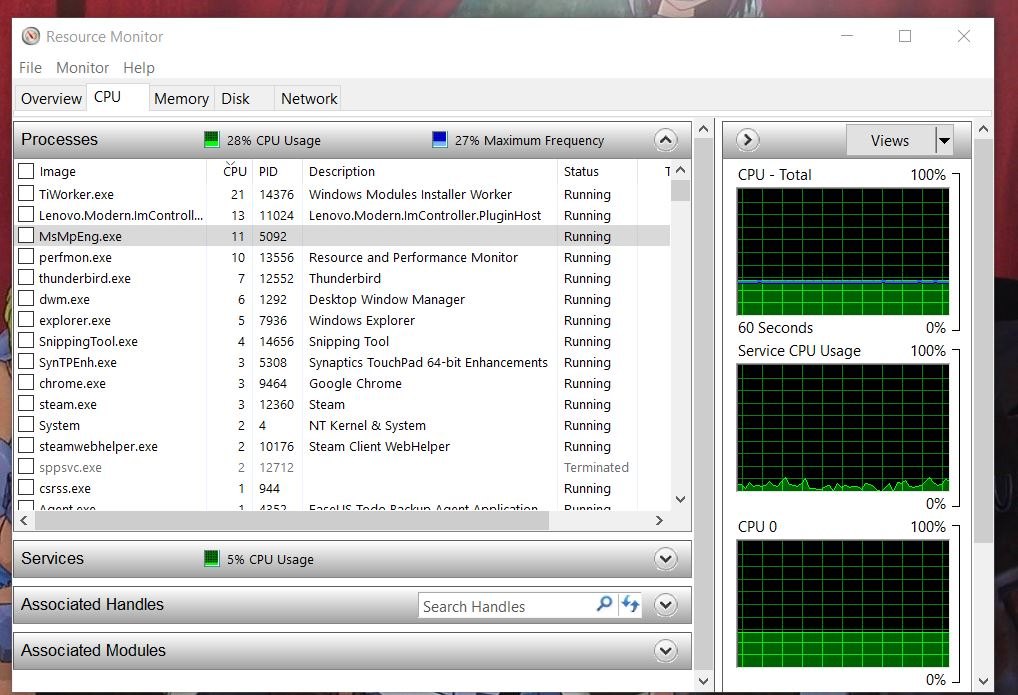Open the File menu
1018x695 pixels.
tap(31, 68)
